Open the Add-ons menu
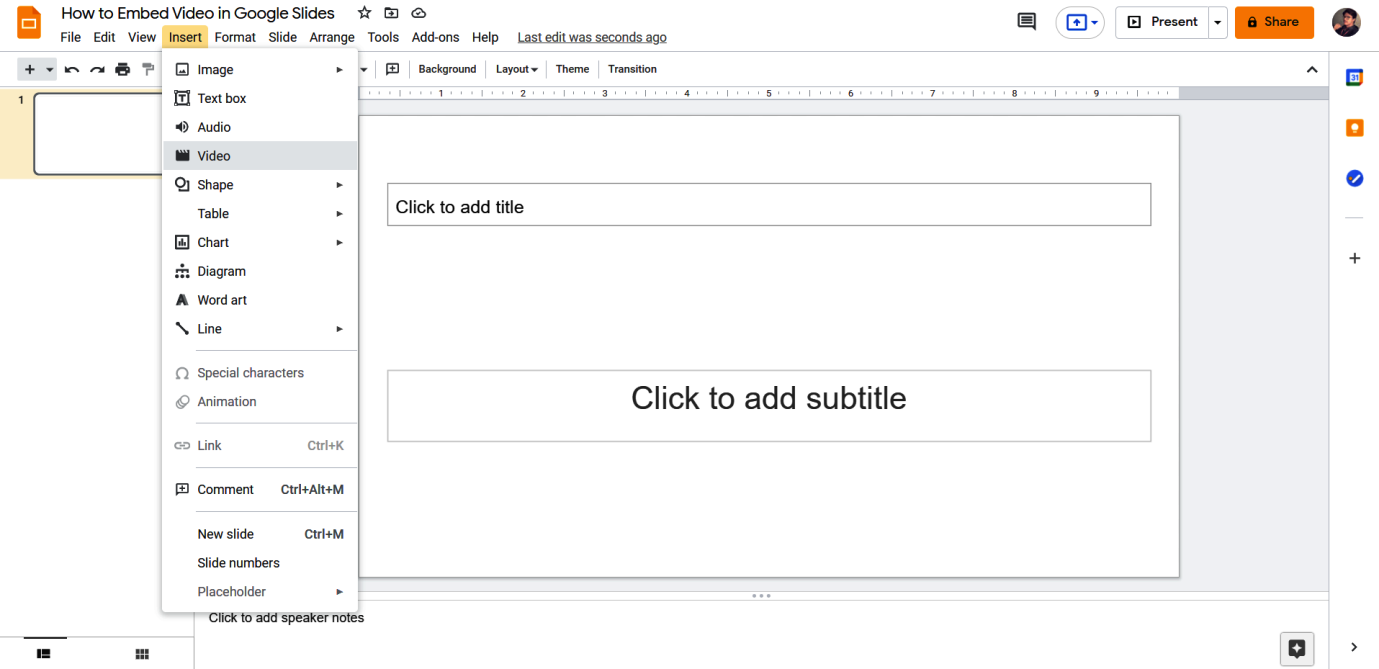 tap(436, 37)
